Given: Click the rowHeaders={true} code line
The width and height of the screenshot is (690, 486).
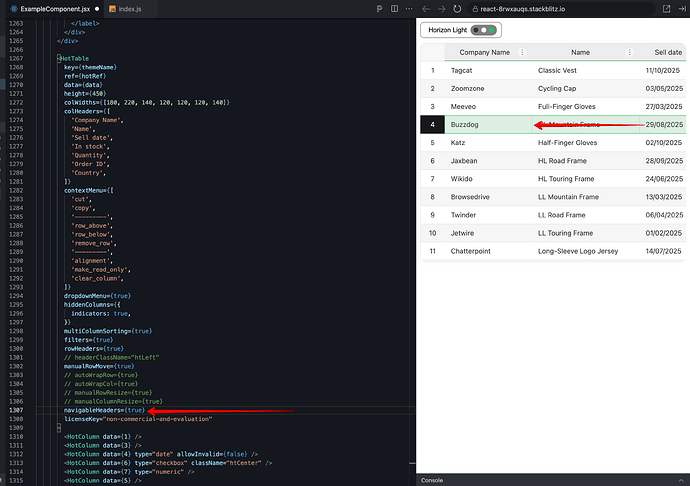Looking at the screenshot, I should point(94,349).
